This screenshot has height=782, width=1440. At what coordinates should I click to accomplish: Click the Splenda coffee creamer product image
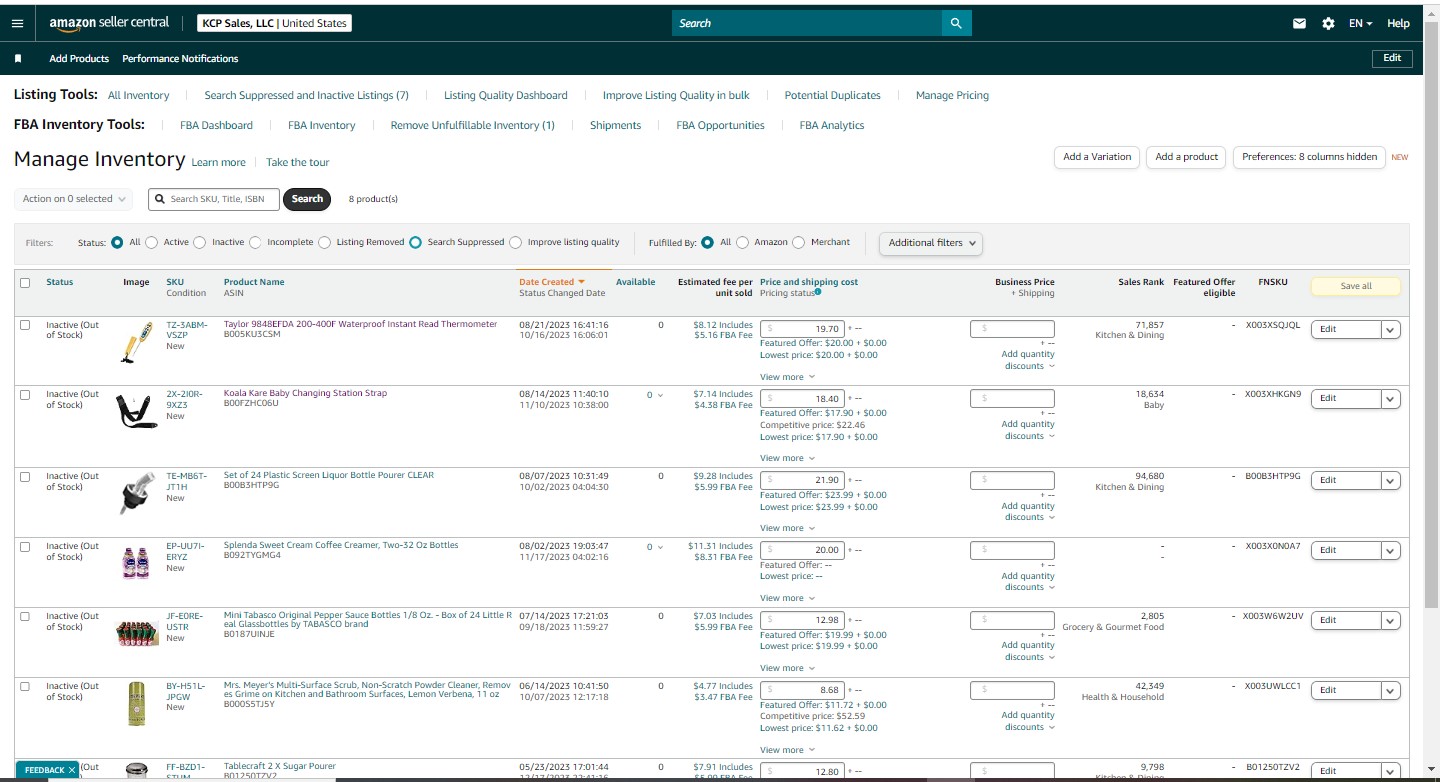coord(135,562)
